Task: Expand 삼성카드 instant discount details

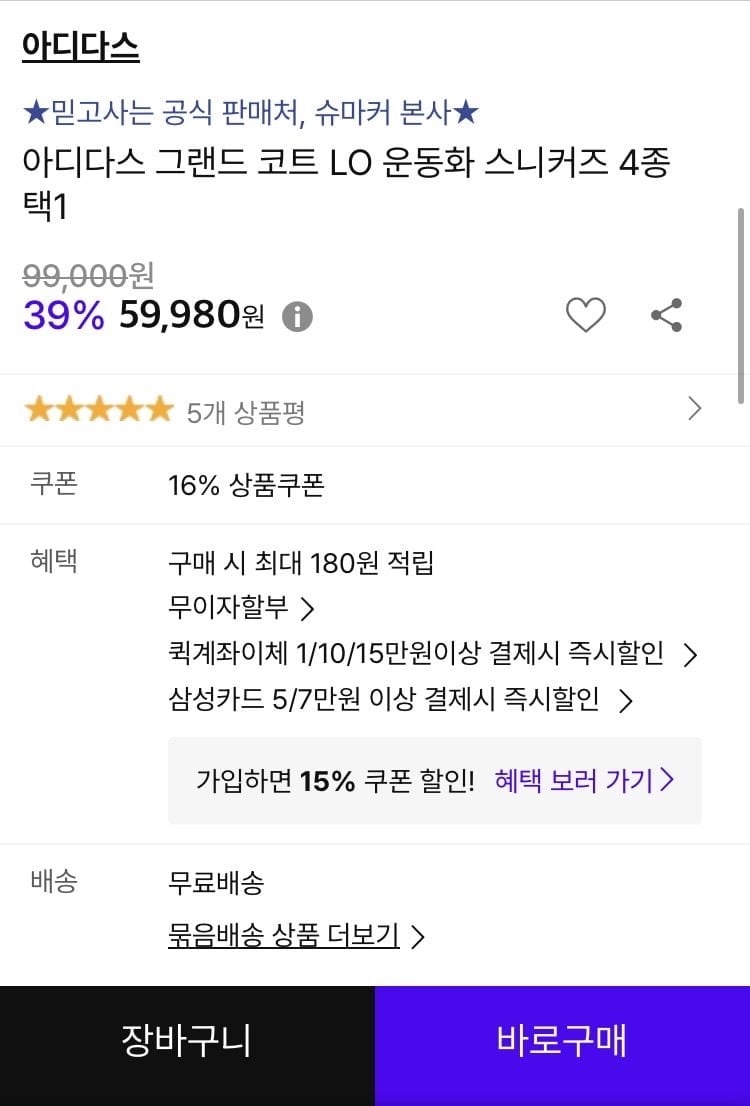Action: click(x=400, y=700)
